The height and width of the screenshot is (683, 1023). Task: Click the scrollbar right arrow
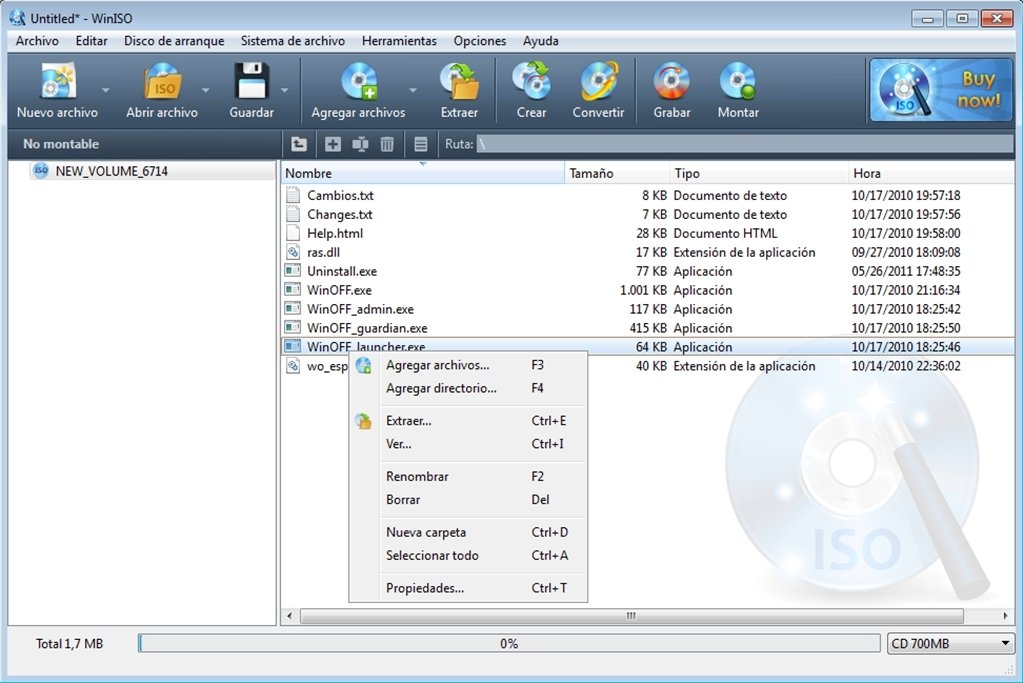[1005, 616]
